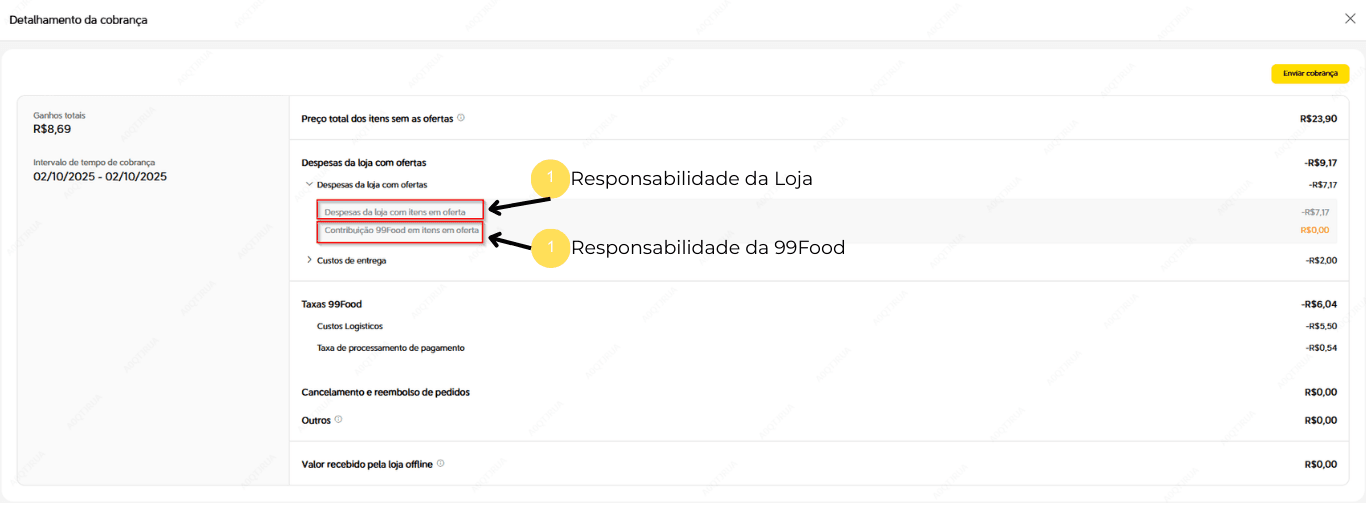
Task: Click the info icon next to Outros
Action: tap(339, 420)
